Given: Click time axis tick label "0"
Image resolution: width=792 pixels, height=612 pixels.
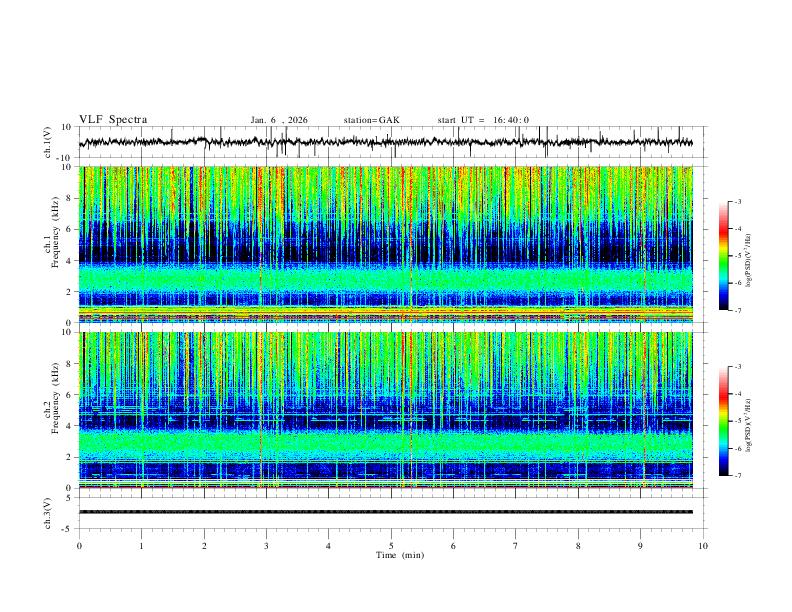Looking at the screenshot, I should (79, 546).
